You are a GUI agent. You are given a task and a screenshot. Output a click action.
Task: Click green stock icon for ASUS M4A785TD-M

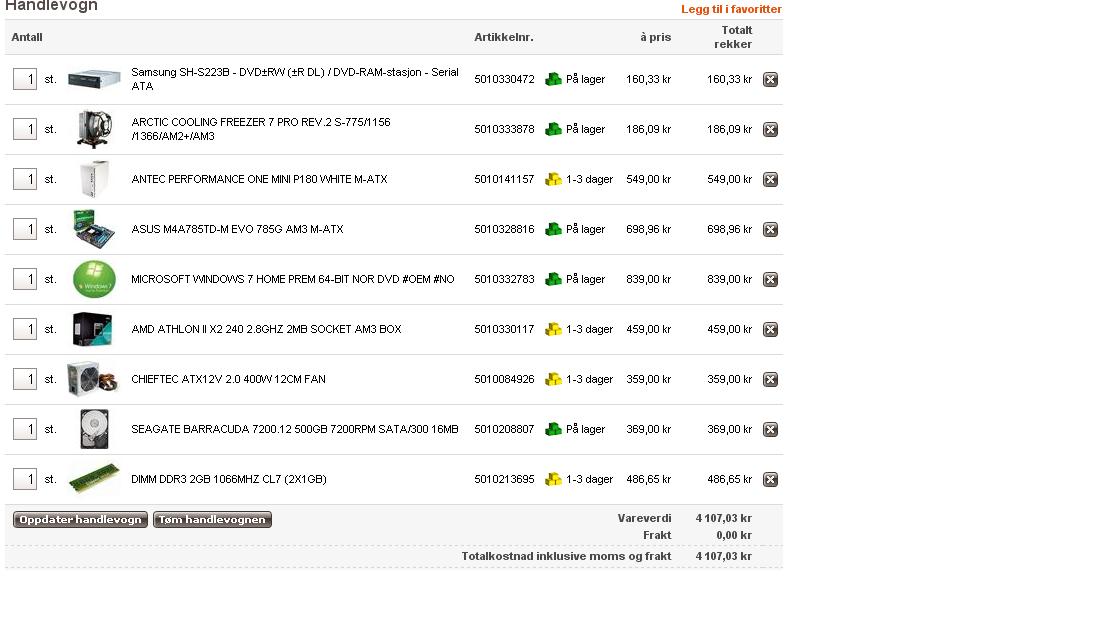coord(554,229)
